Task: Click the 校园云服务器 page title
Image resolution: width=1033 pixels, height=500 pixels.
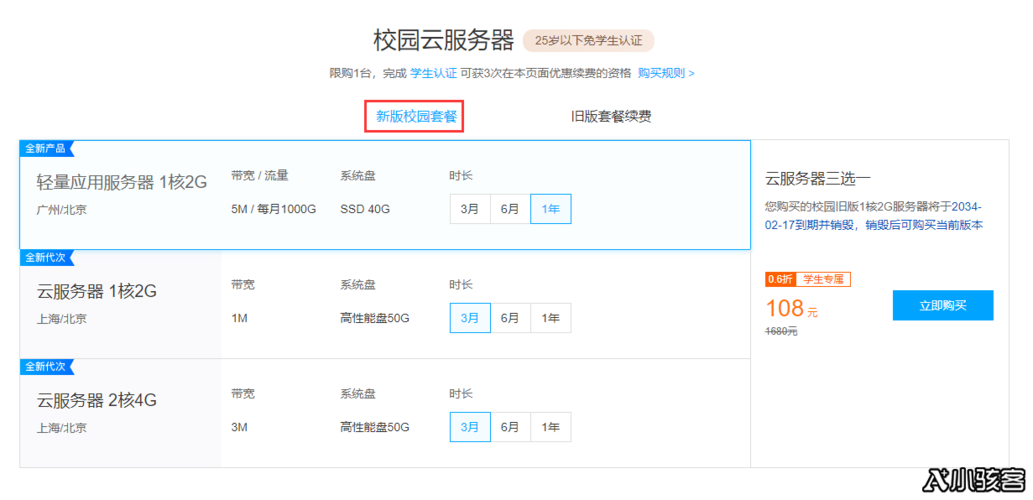Action: point(443,40)
